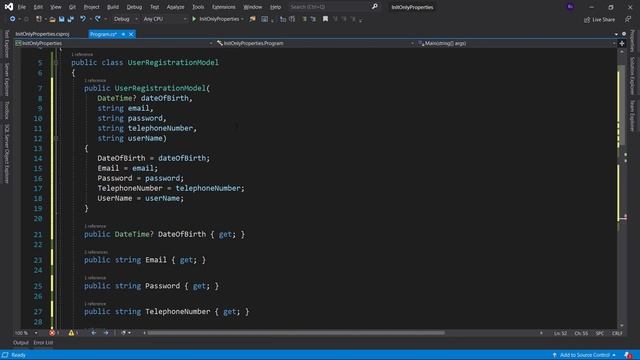Open the InitOnlyProperties.Program type dropdown

point(315,43)
